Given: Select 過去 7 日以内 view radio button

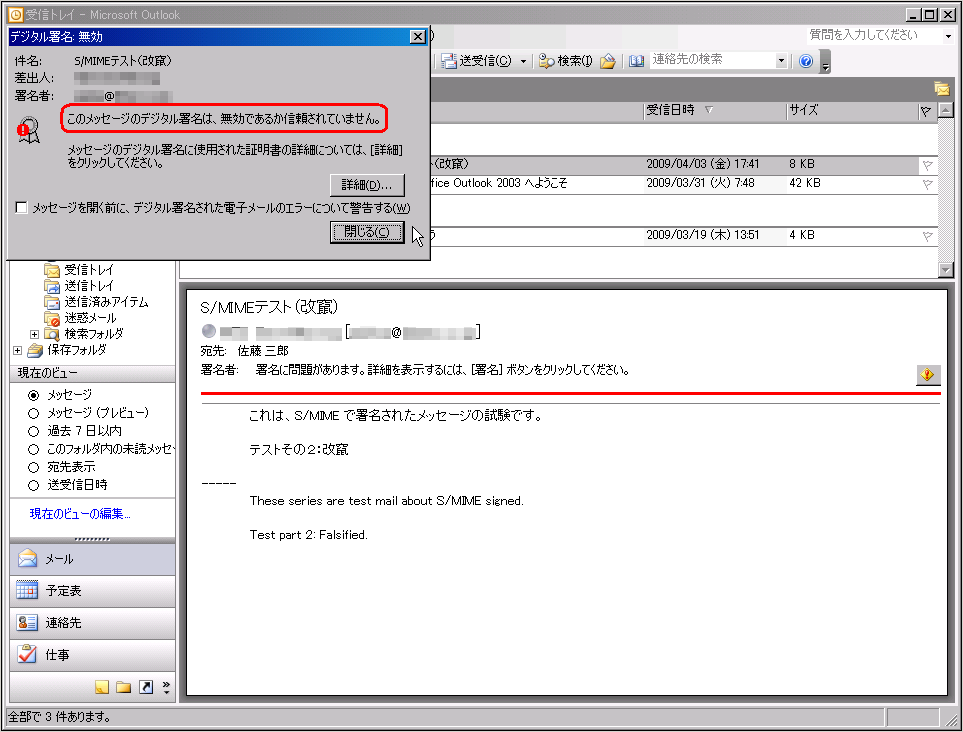Looking at the screenshot, I should click(x=34, y=431).
